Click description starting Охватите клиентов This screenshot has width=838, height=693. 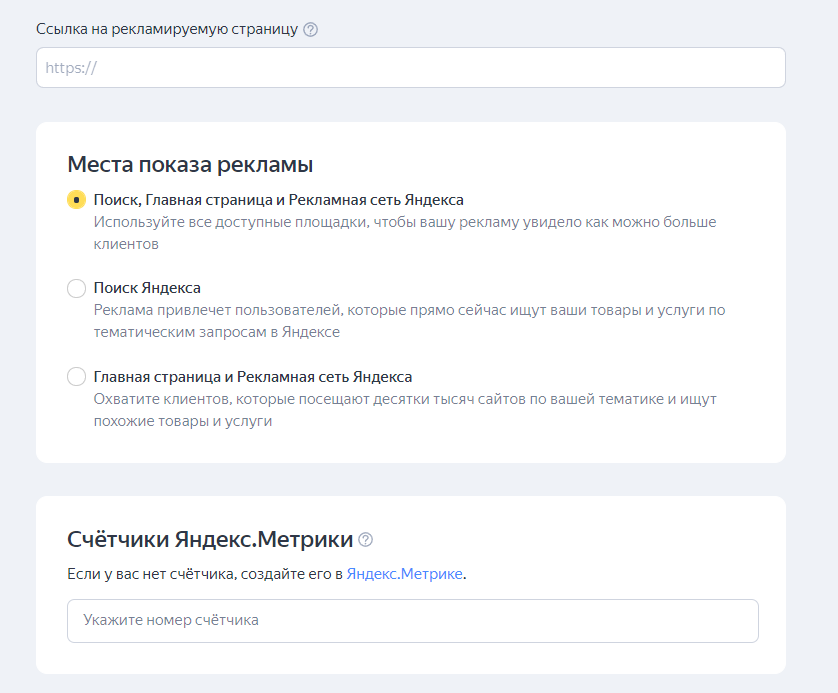click(405, 410)
